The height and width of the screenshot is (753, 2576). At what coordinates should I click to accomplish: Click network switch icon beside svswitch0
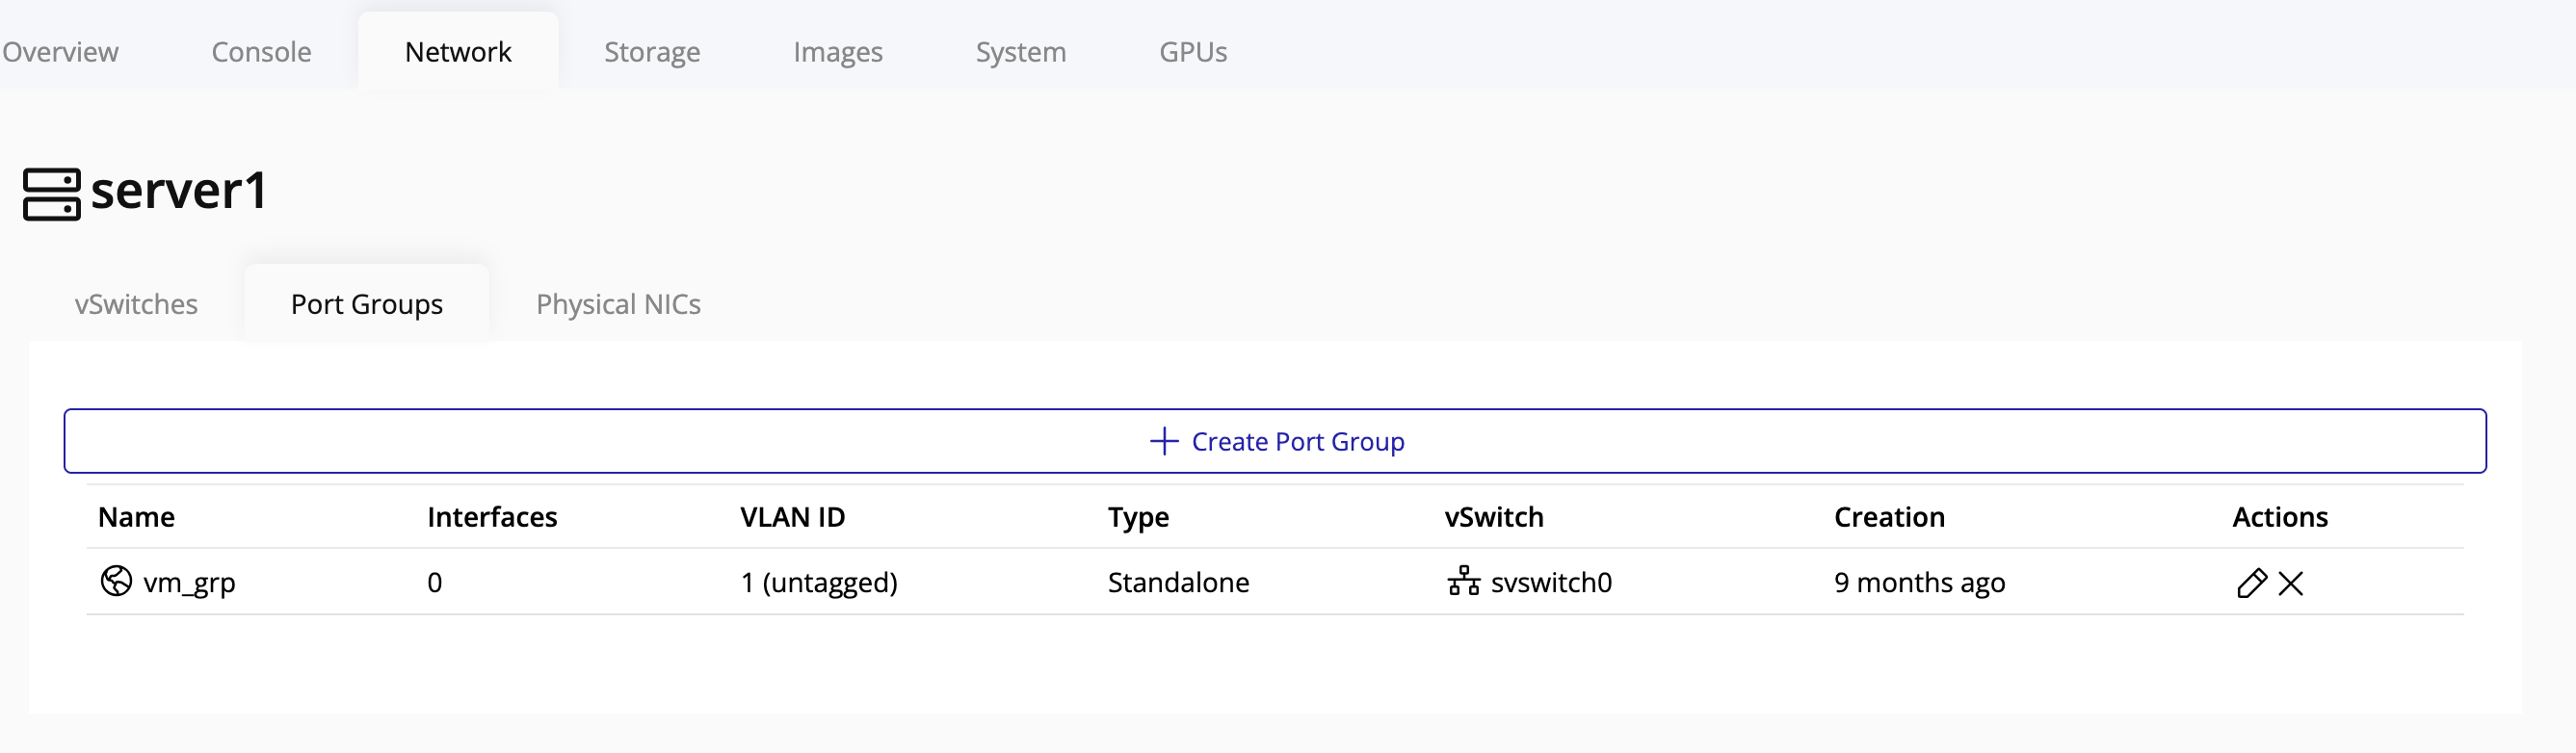(1463, 580)
